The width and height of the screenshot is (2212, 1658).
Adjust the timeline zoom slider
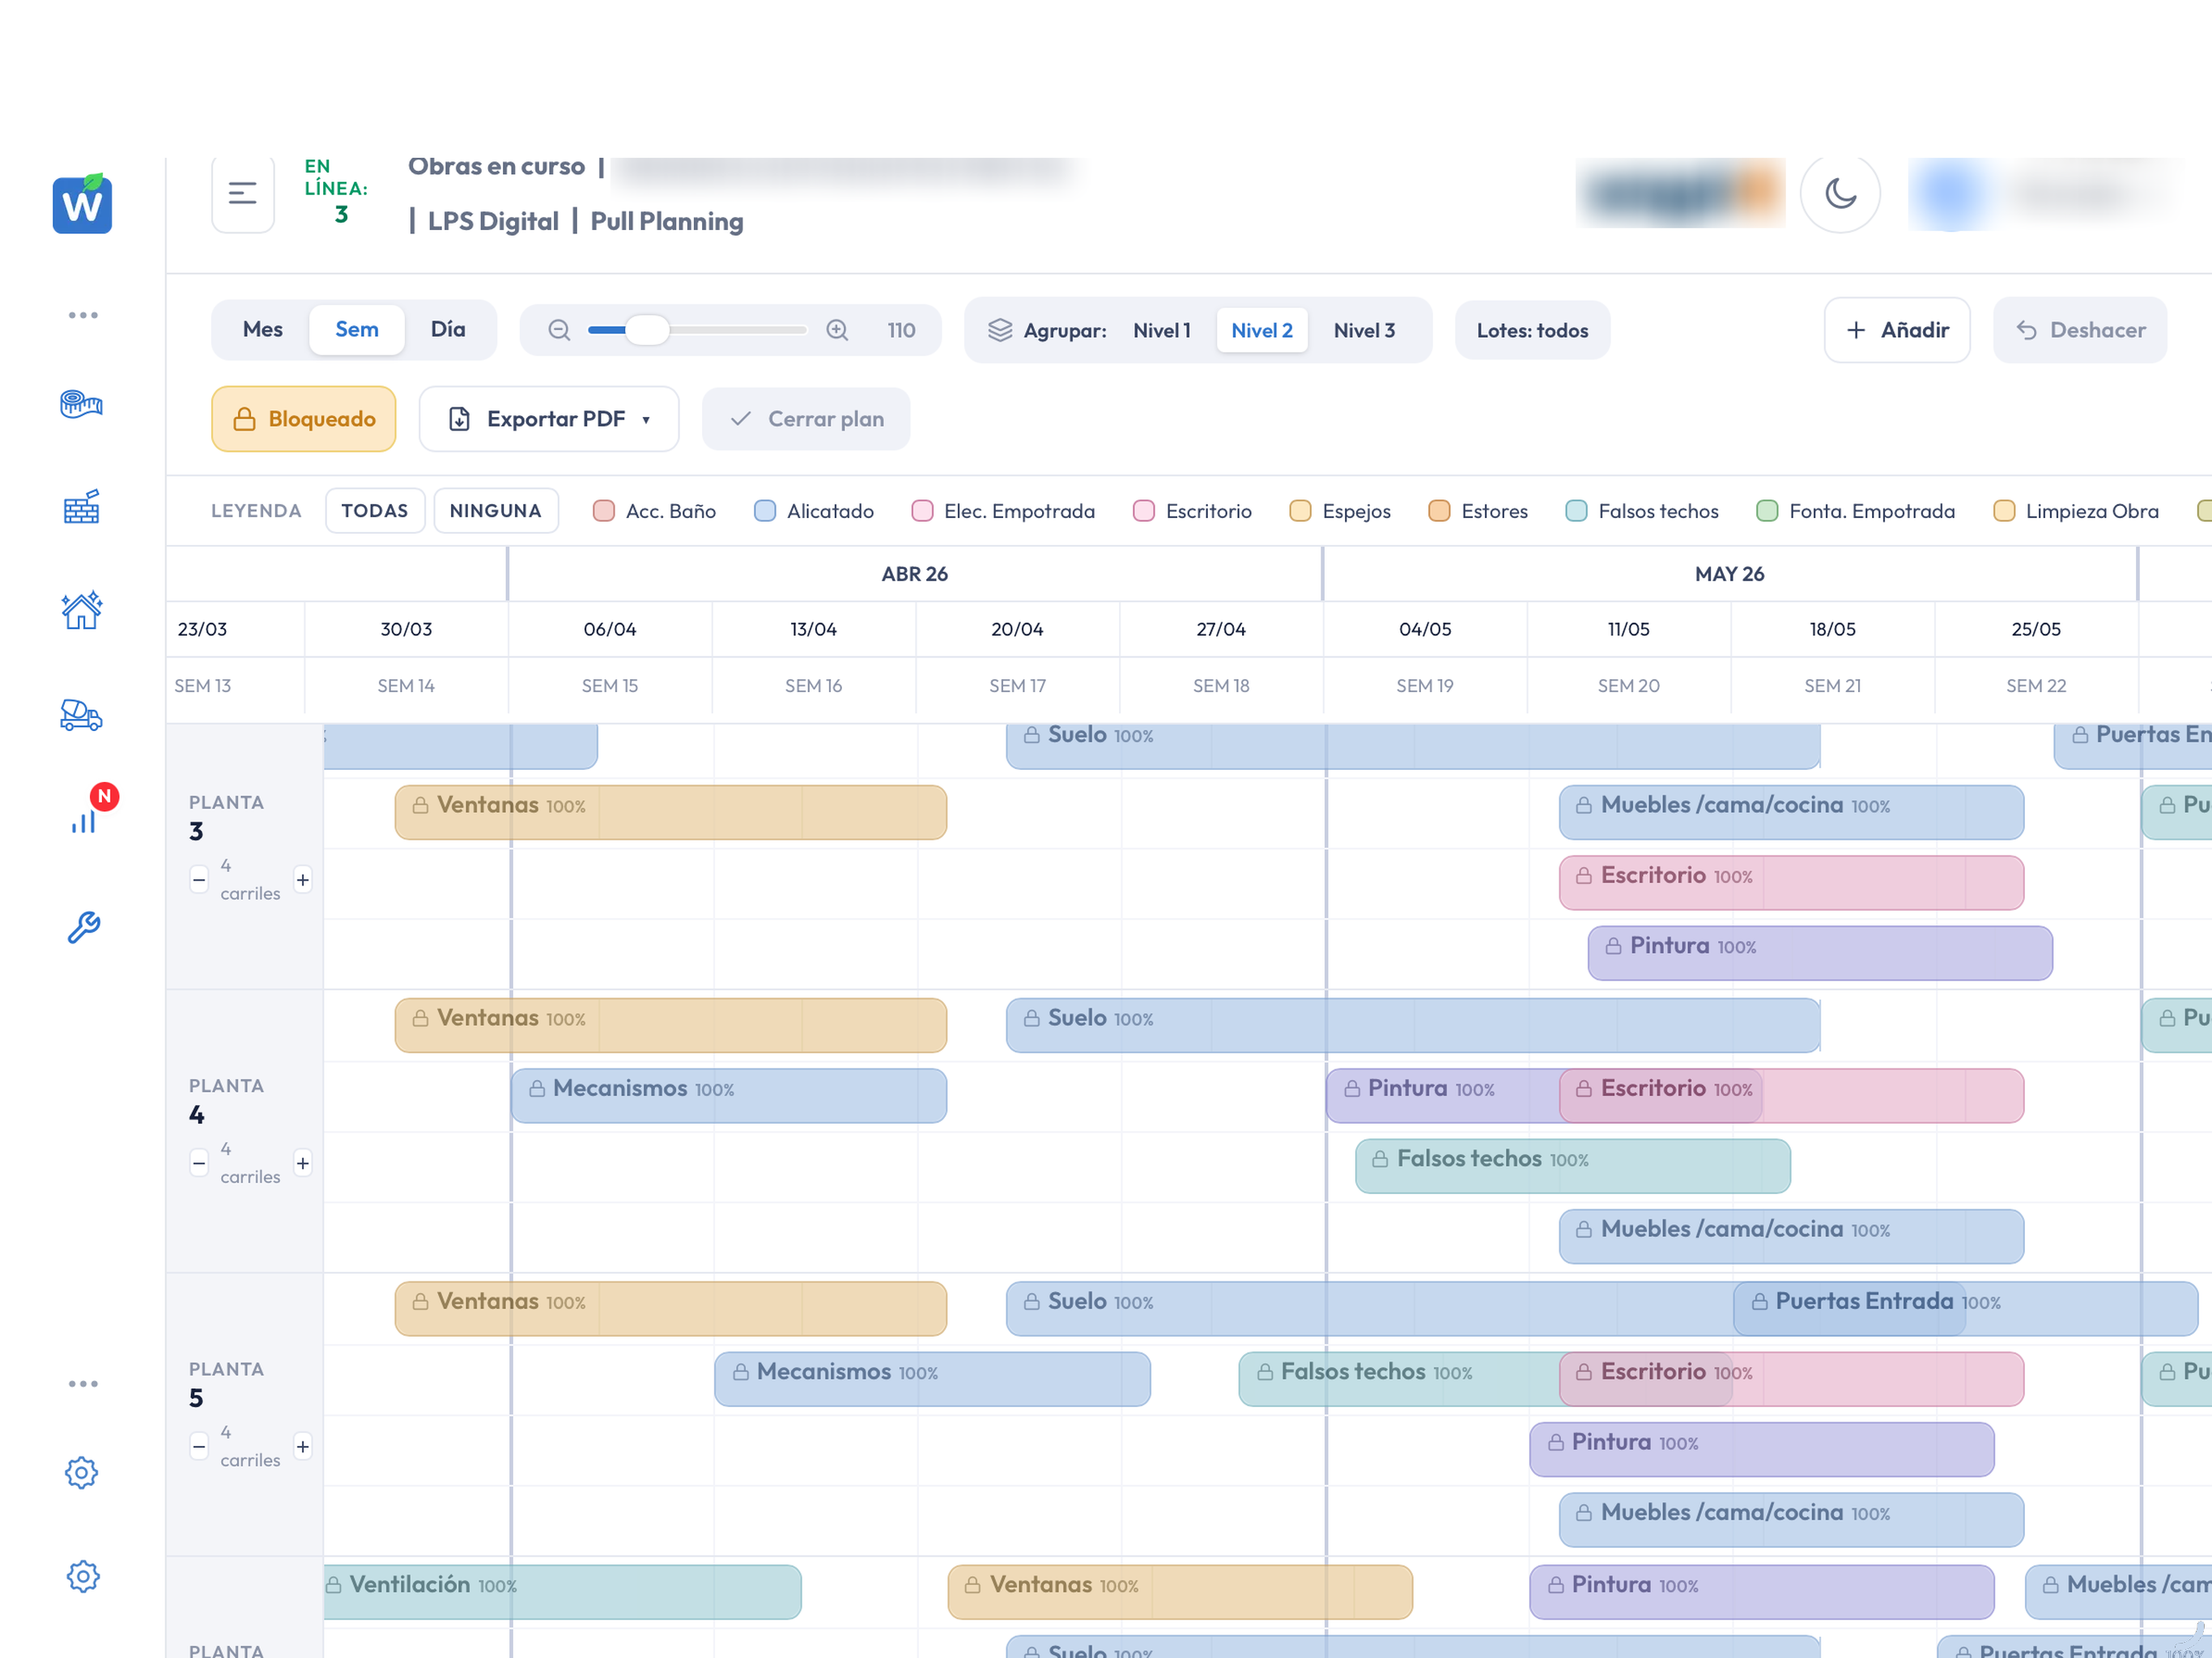coord(697,330)
